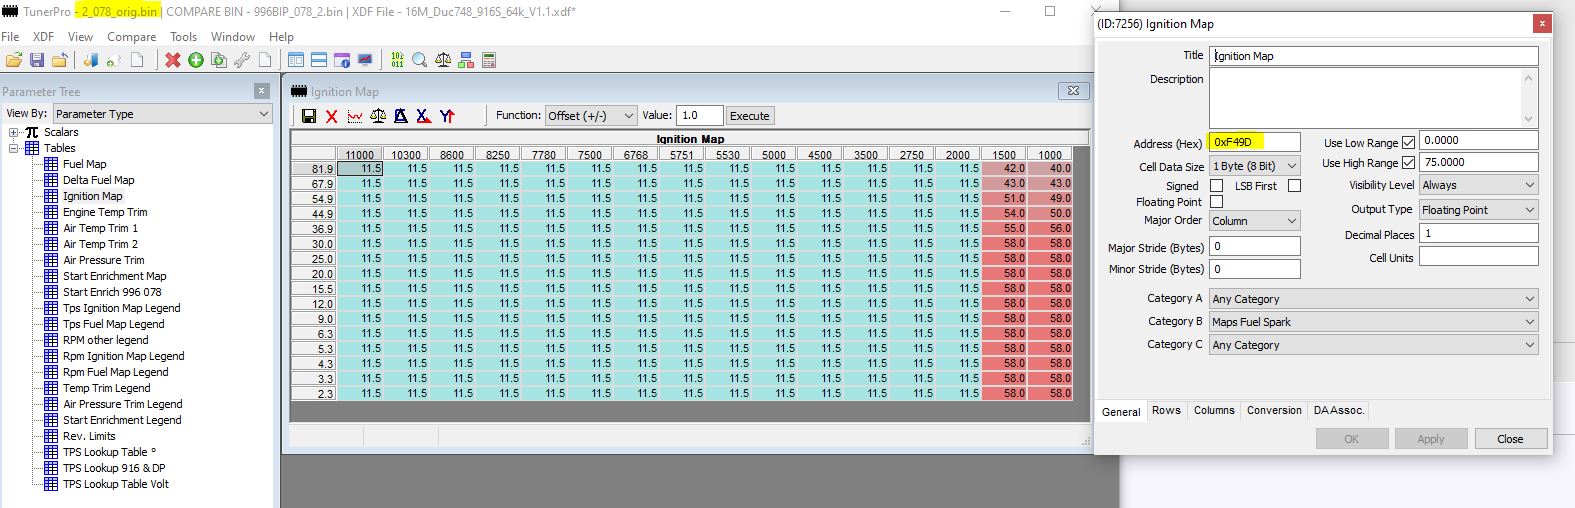1575x508 pixels.
Task: Select Start Enrichment Map in the tree
Action: (114, 276)
